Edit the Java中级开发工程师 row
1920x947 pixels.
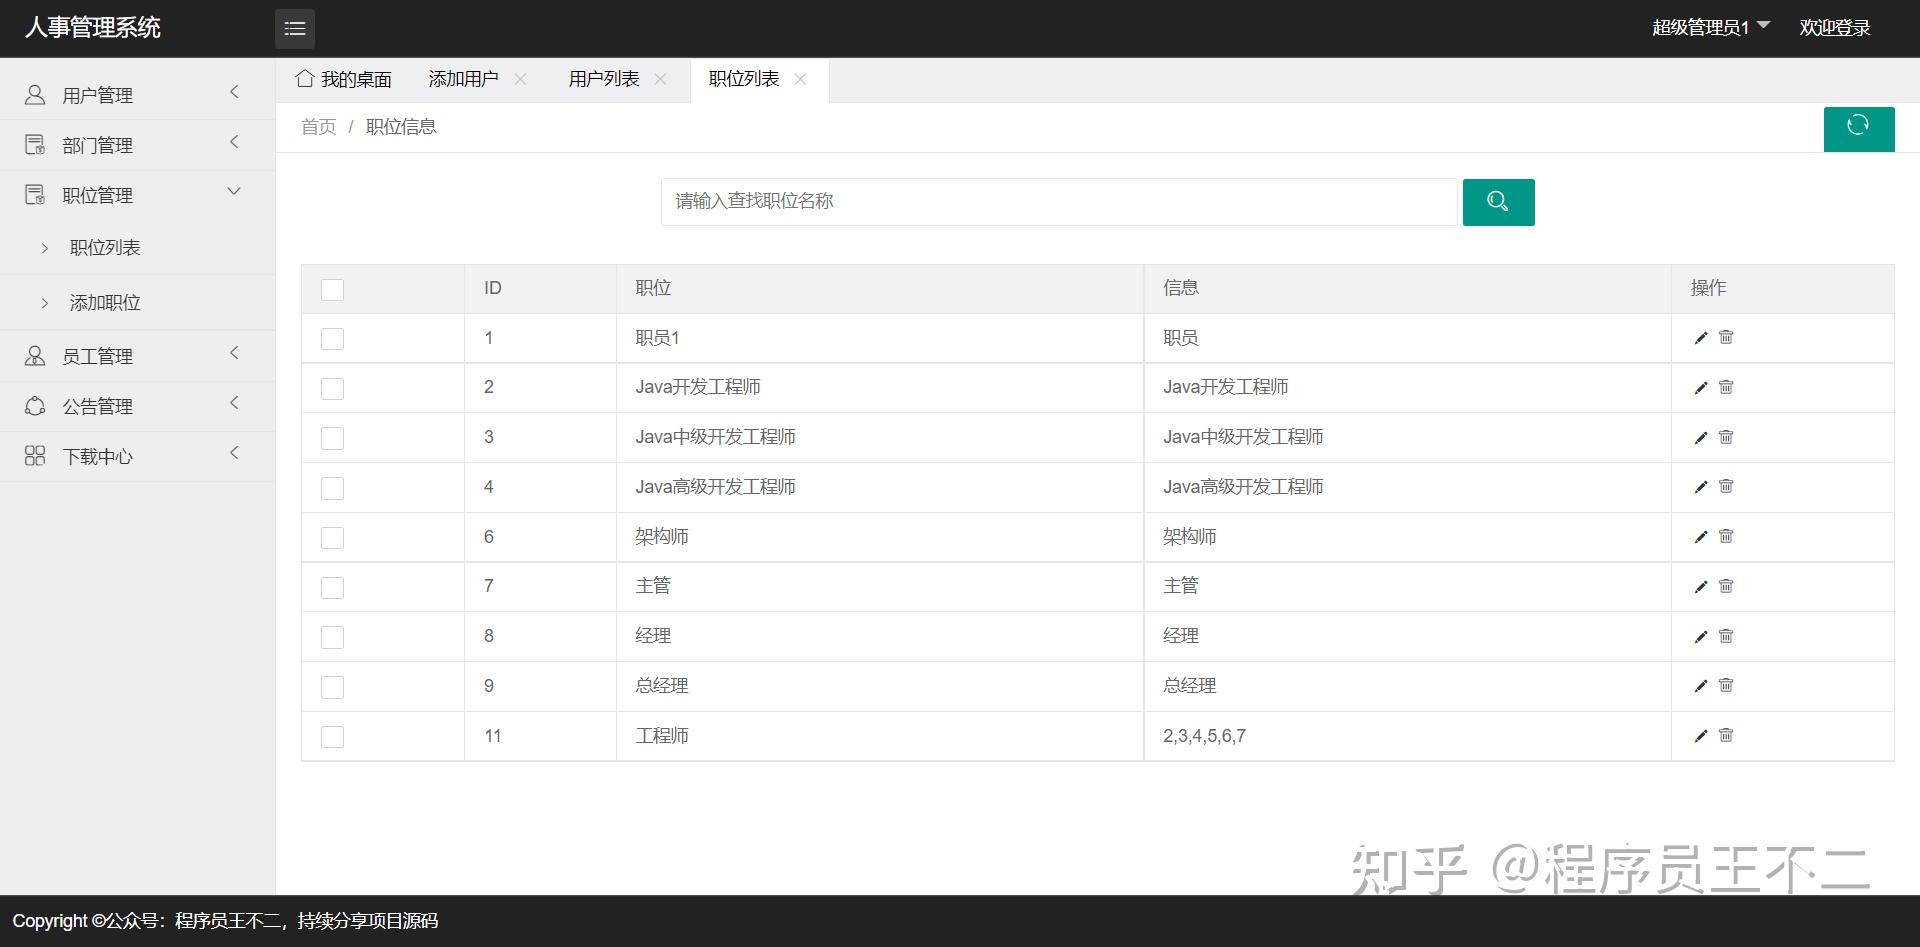point(1701,438)
